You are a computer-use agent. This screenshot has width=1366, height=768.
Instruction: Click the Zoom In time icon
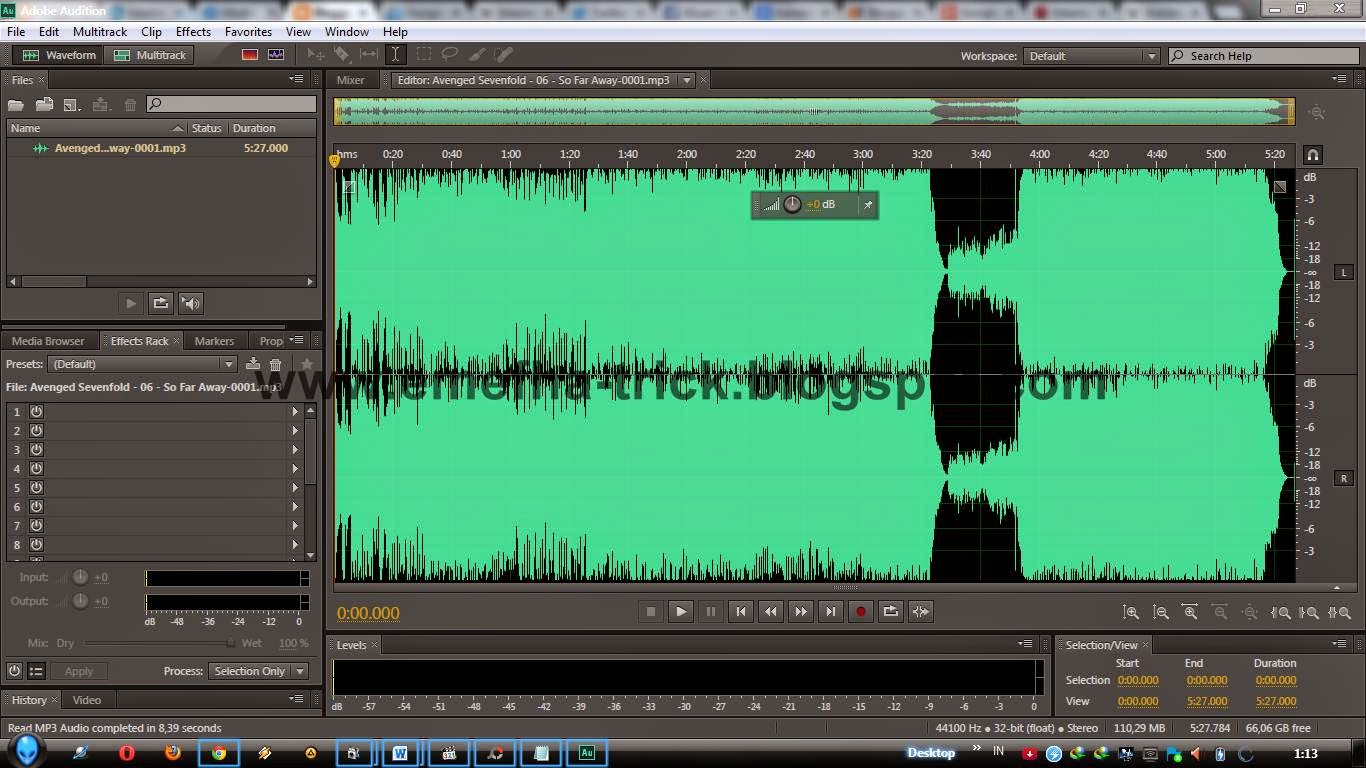pos(1190,612)
